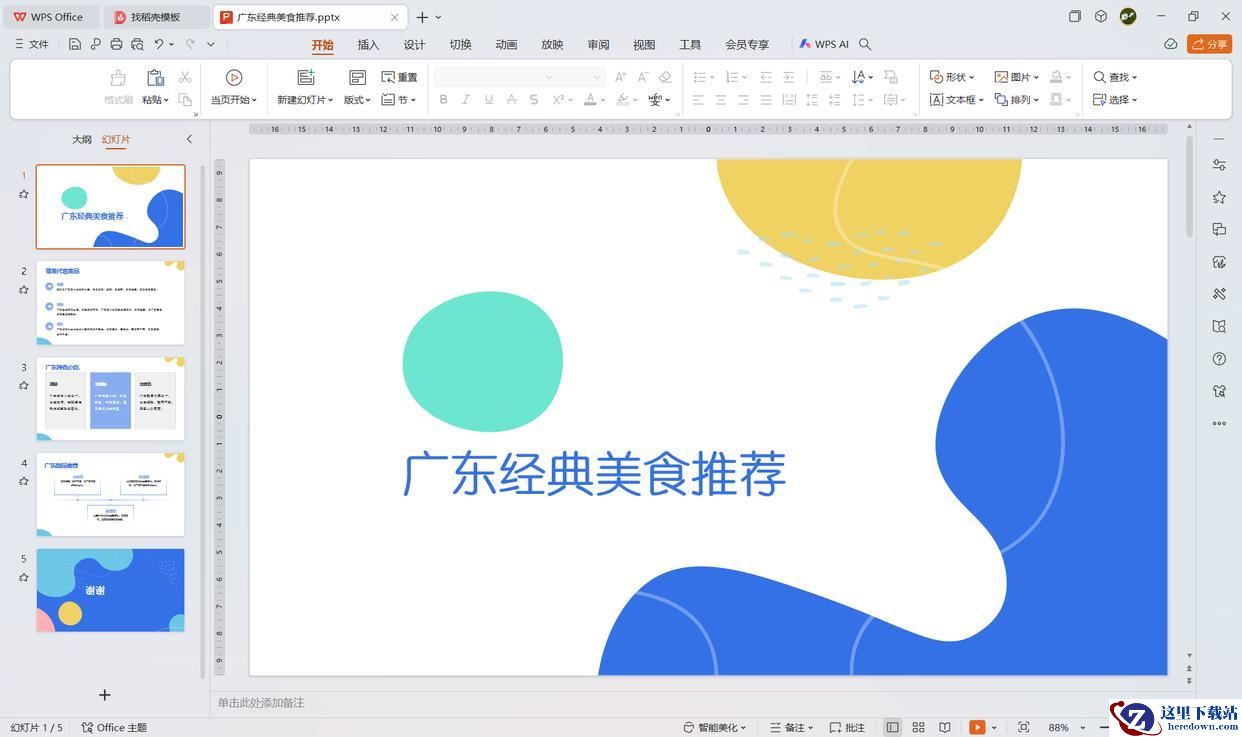Open Smart Beautify (智能美化) in status bar

[x=715, y=727]
